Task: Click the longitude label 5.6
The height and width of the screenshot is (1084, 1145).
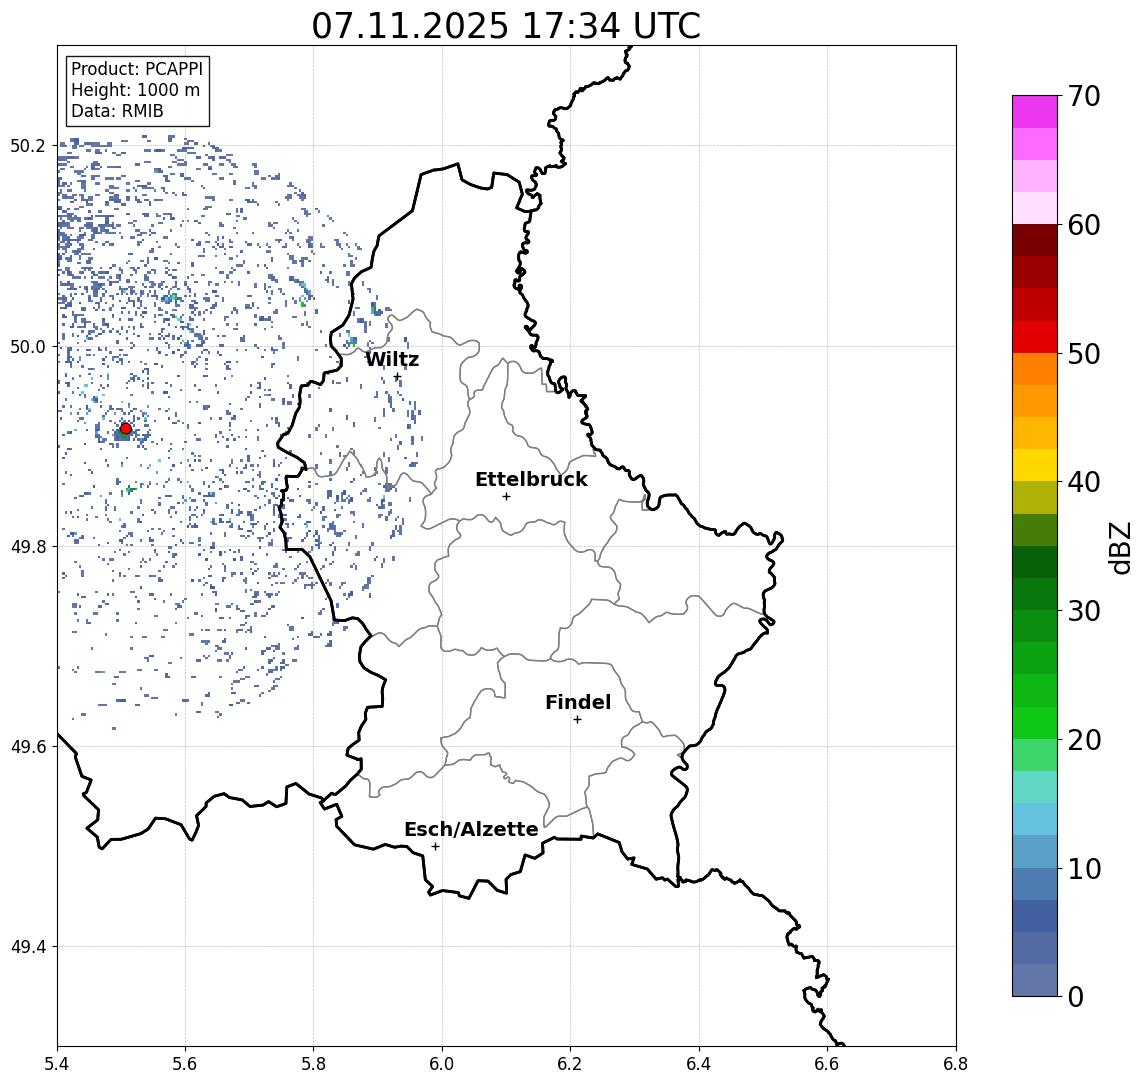Action: [185, 1064]
